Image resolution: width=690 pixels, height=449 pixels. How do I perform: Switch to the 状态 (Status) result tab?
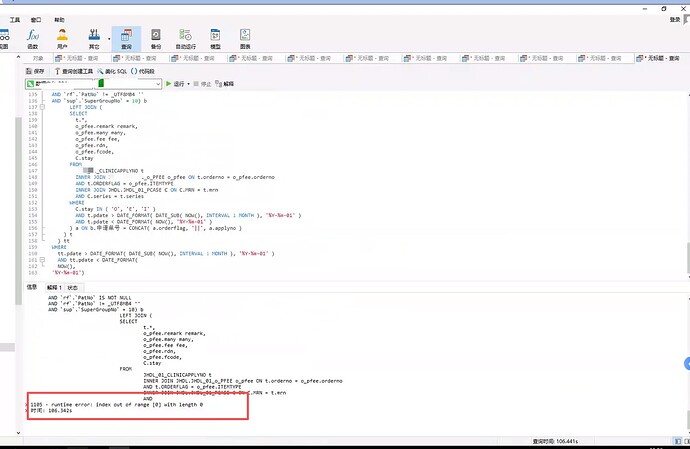[73, 287]
